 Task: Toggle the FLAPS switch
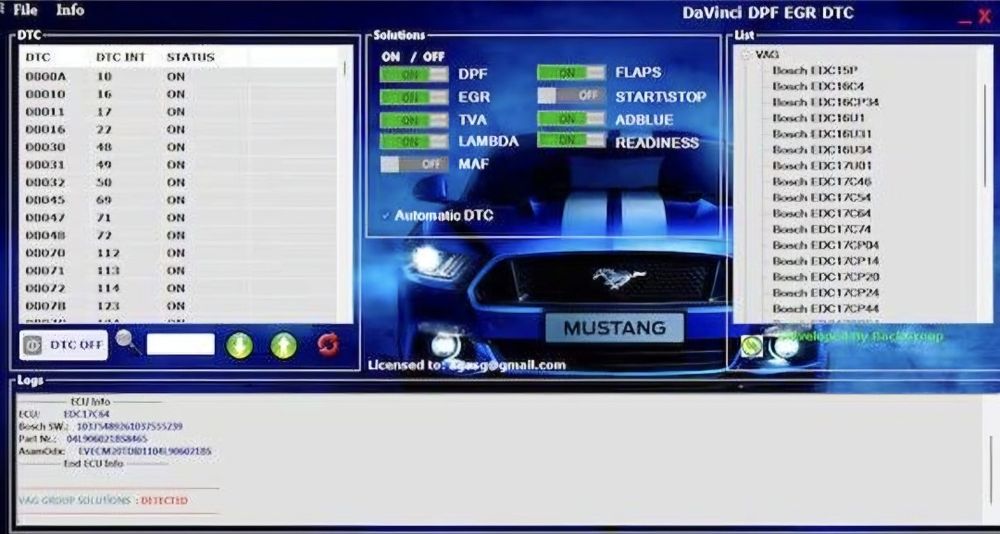pyautogui.click(x=571, y=73)
